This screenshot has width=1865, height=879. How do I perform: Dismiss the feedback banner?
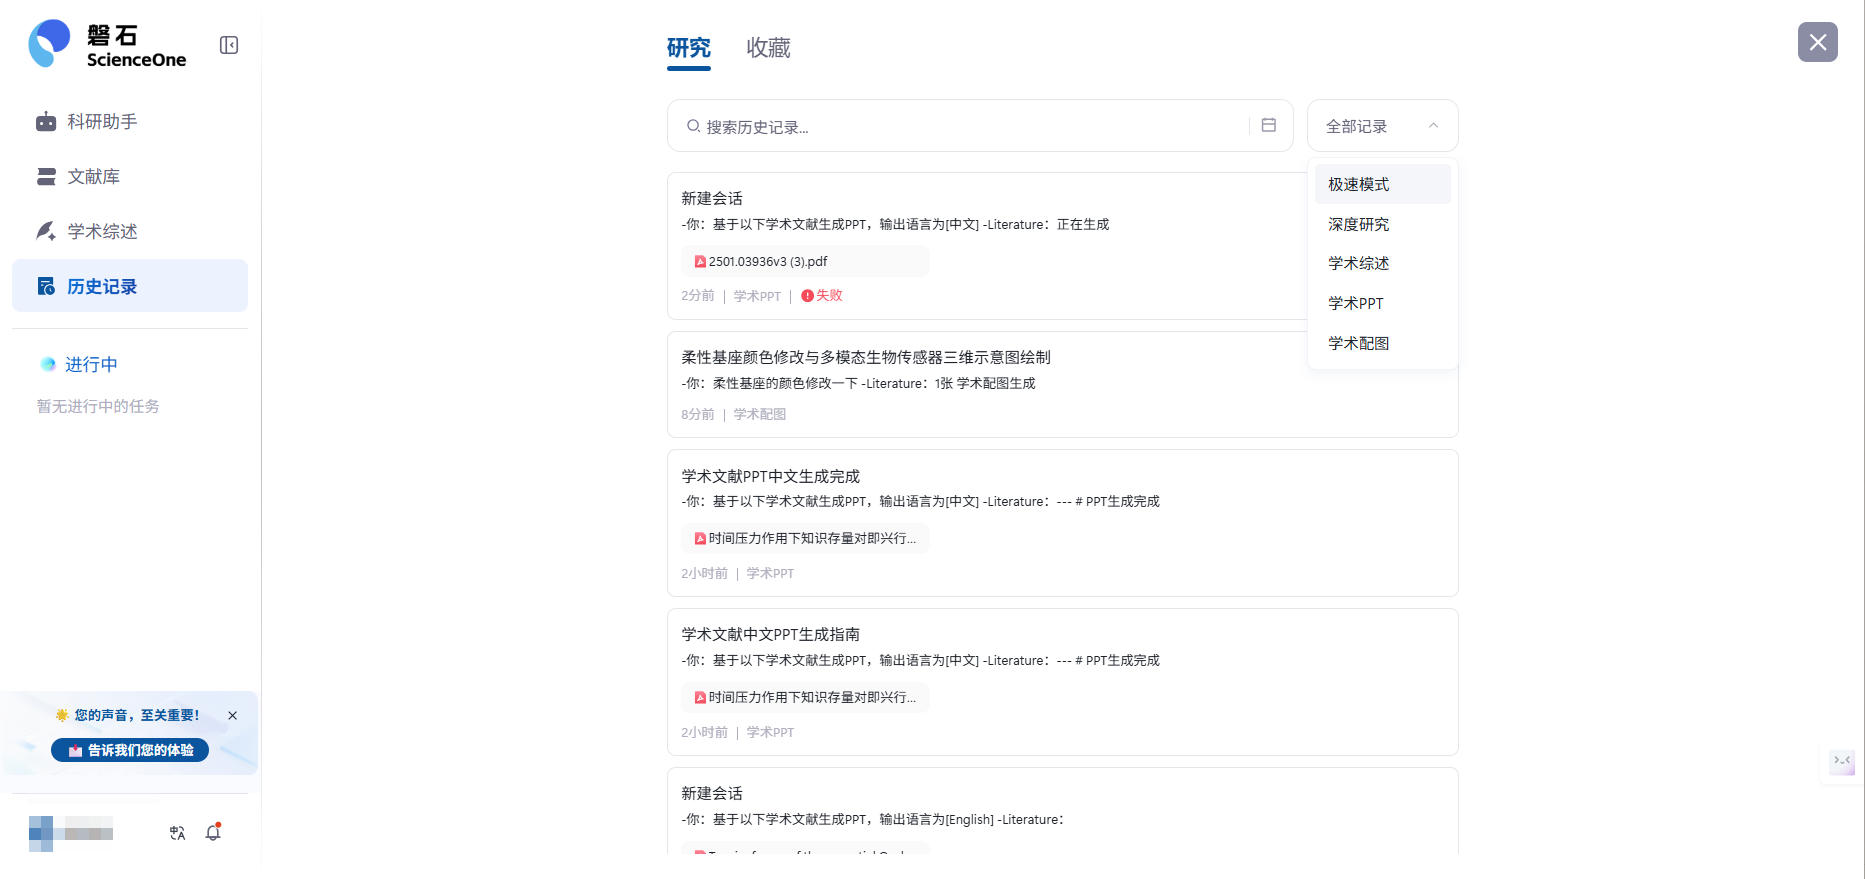(232, 715)
